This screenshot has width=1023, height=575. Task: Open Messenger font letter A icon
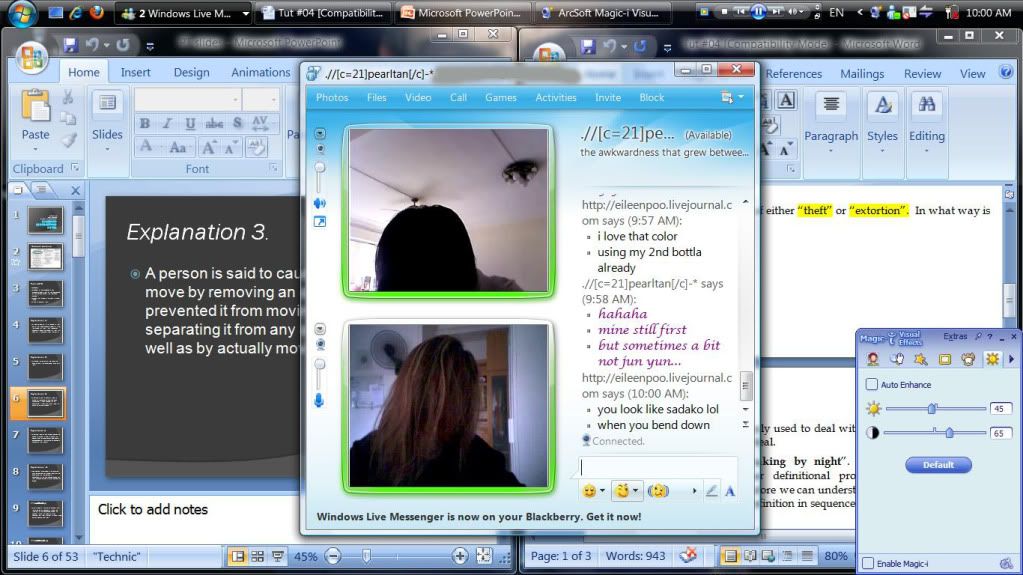tap(730, 491)
